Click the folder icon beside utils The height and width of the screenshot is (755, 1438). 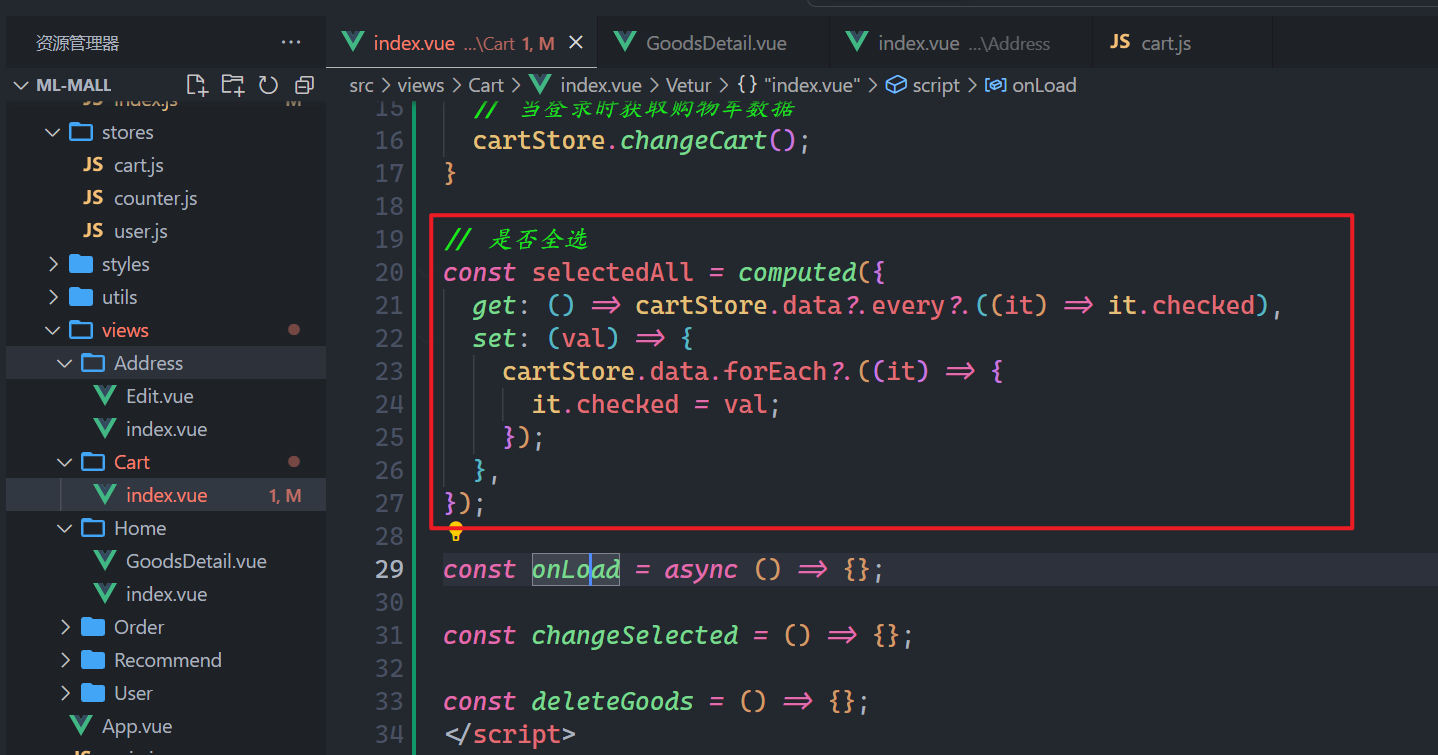(x=81, y=297)
